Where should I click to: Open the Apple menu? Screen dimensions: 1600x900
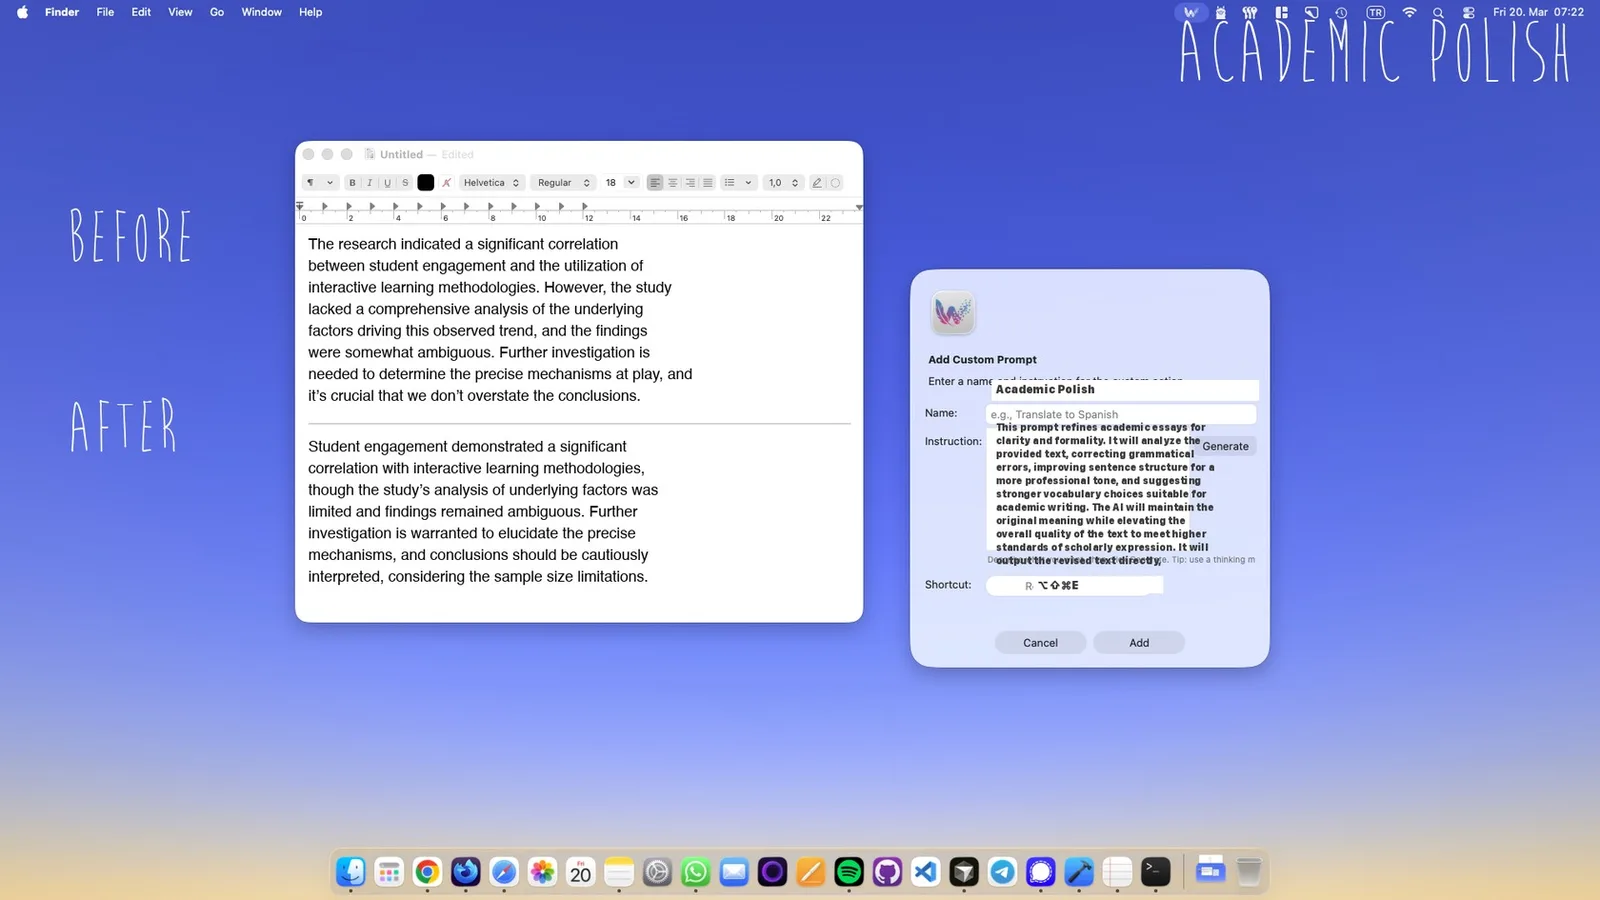pyautogui.click(x=22, y=12)
